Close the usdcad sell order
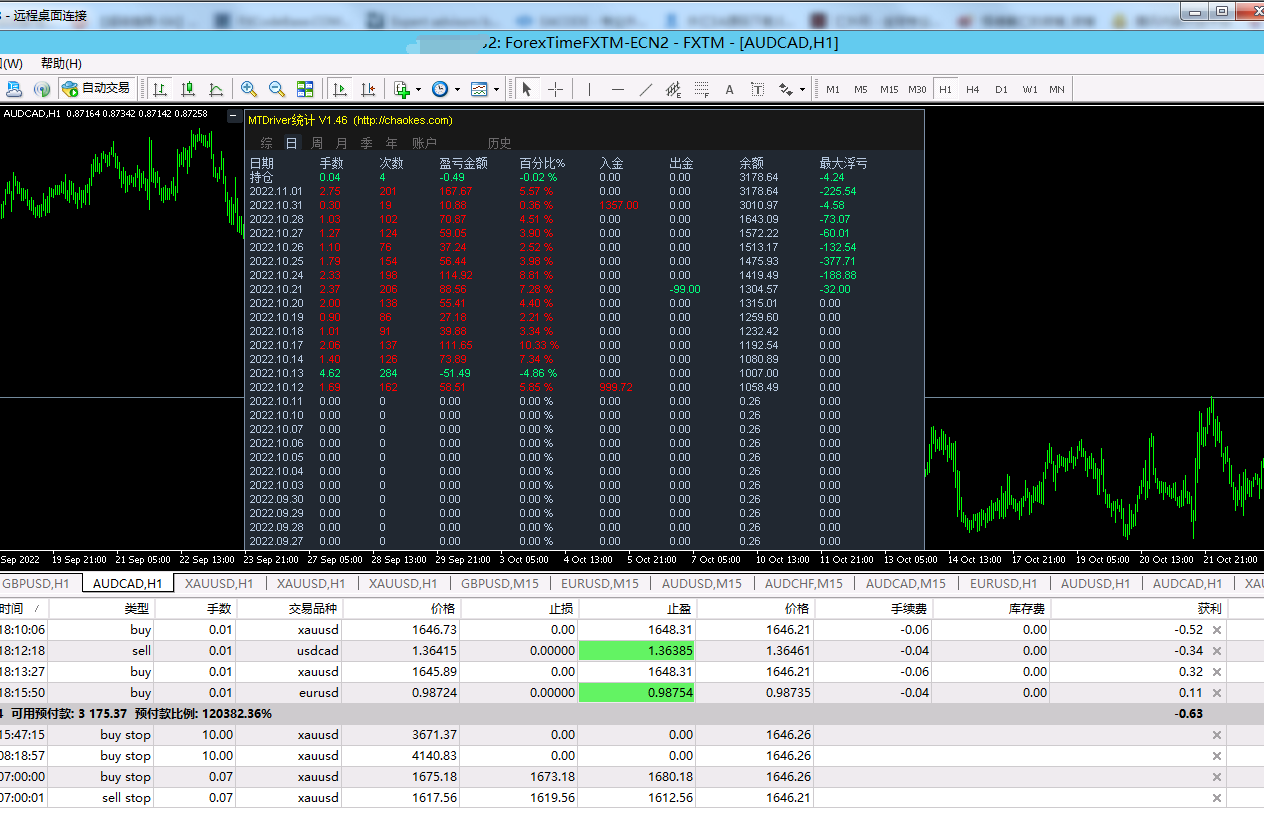 point(1217,651)
